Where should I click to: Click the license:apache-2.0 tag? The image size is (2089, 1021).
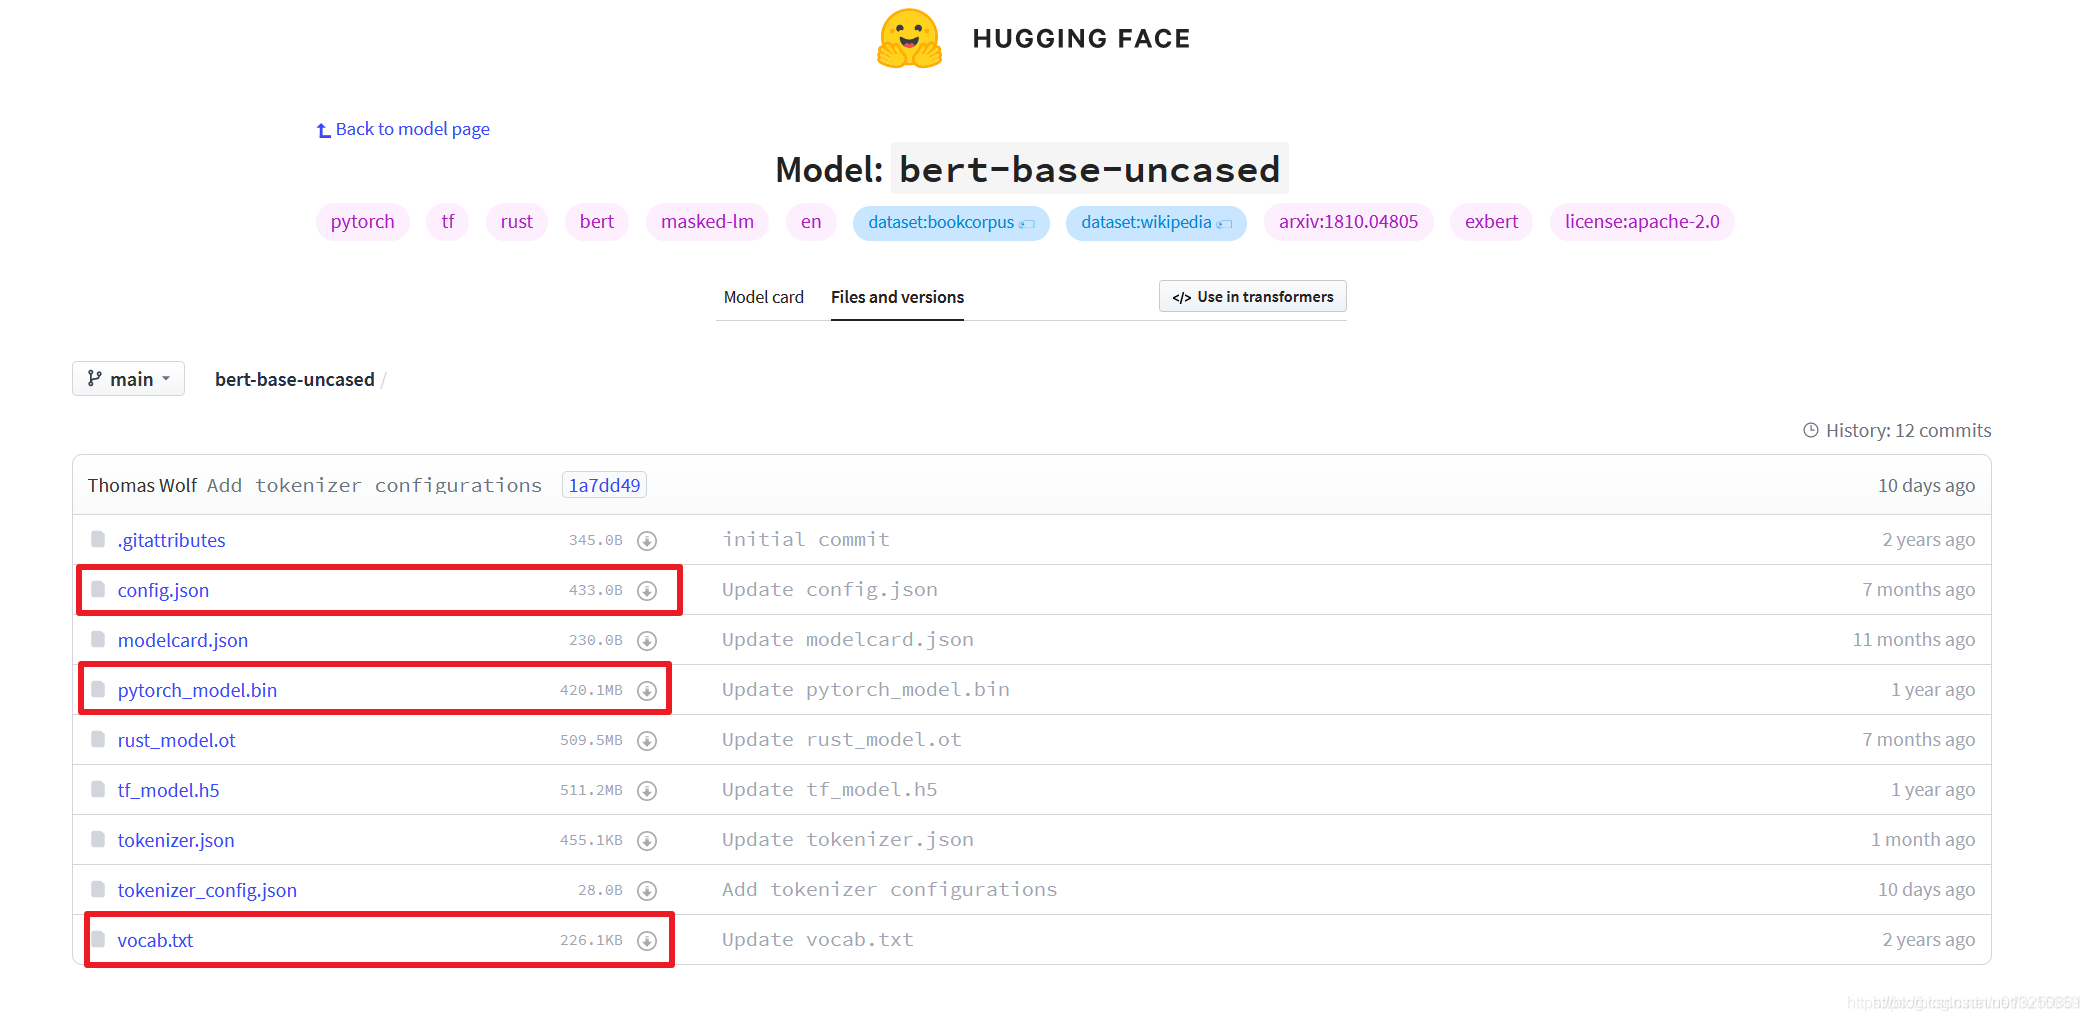[x=1642, y=222]
